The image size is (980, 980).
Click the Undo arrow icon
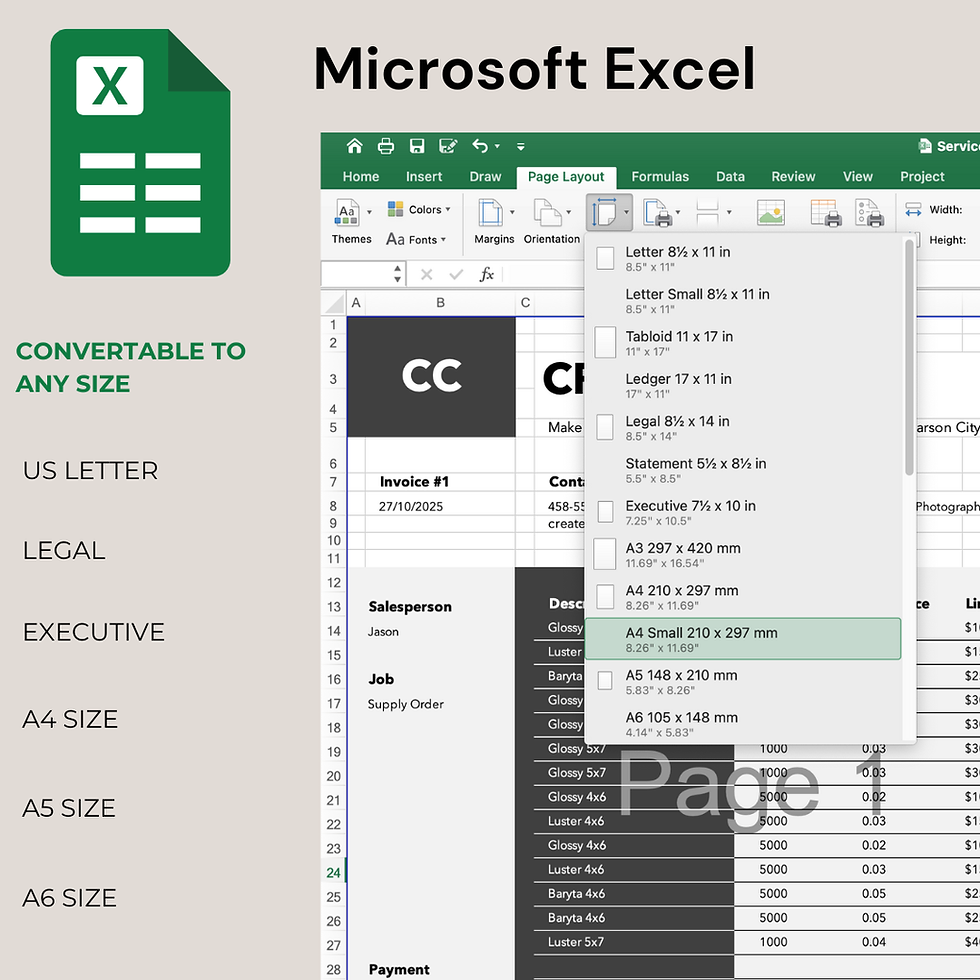[x=480, y=146]
